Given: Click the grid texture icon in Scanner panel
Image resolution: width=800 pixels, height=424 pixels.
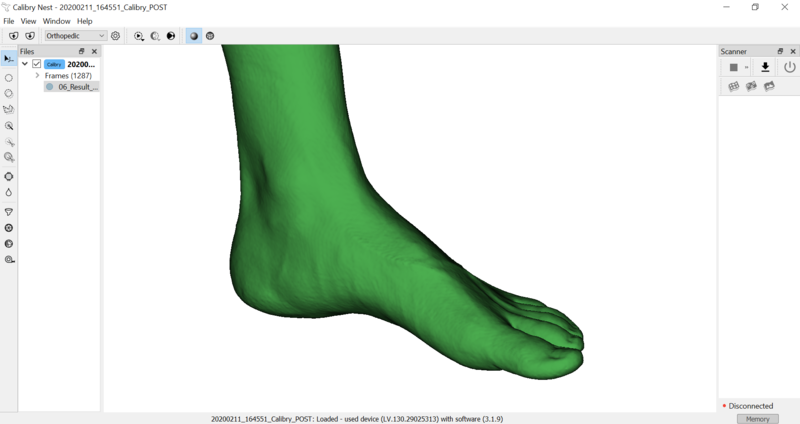Looking at the screenshot, I should click(734, 87).
